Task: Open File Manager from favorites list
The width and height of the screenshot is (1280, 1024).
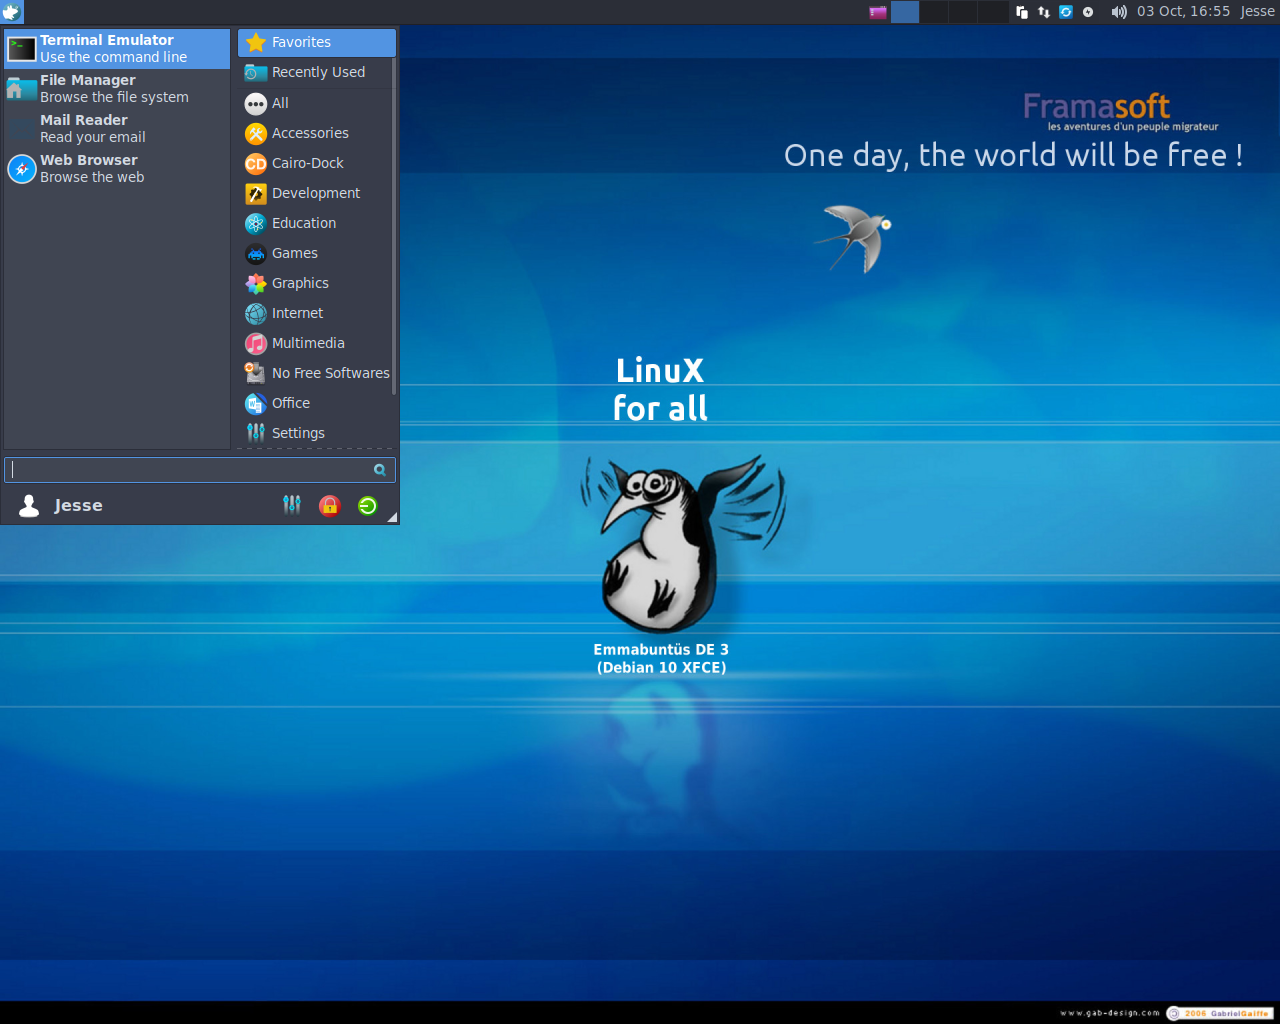Action: pyautogui.click(x=117, y=89)
